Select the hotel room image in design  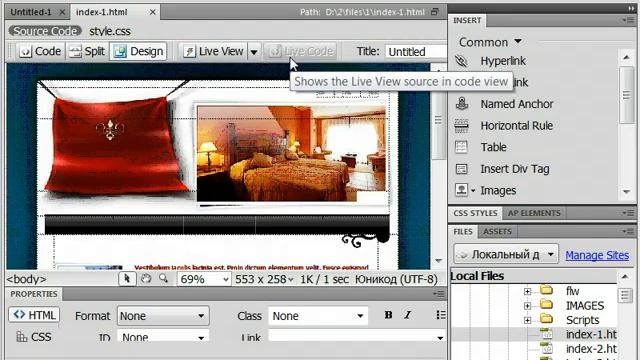(291, 153)
